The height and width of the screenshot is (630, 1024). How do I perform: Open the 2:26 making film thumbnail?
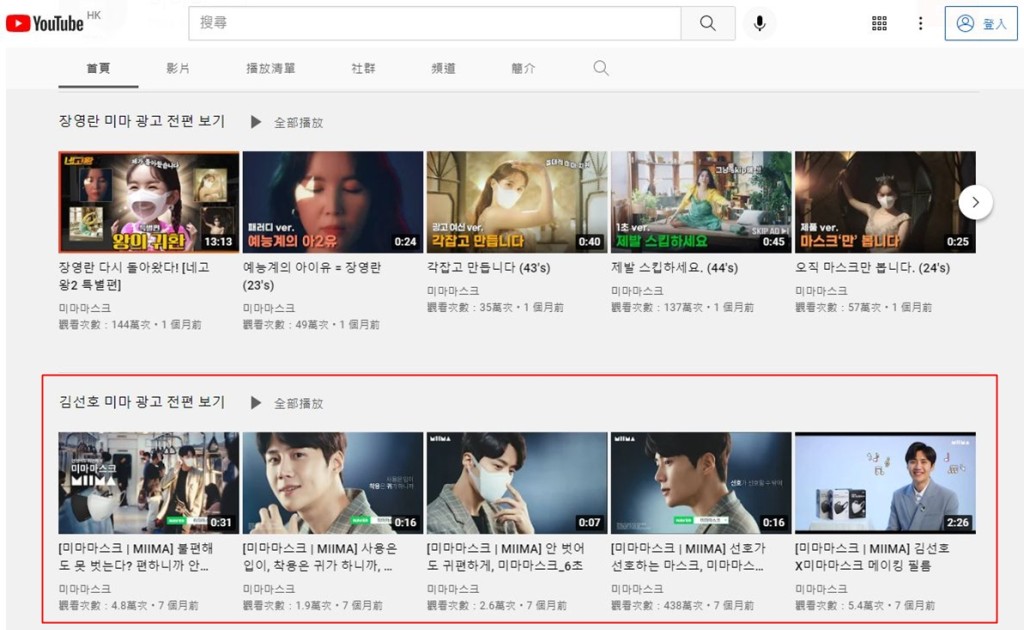[886, 483]
